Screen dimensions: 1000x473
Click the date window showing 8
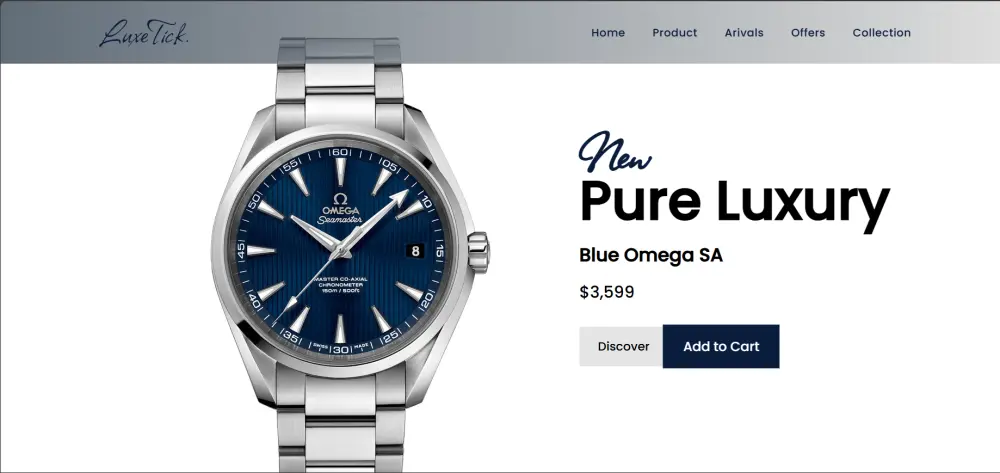[415, 251]
